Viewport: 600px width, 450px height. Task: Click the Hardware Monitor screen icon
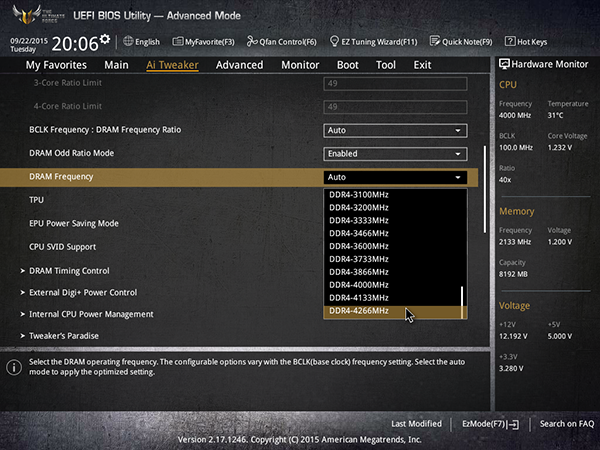504,64
